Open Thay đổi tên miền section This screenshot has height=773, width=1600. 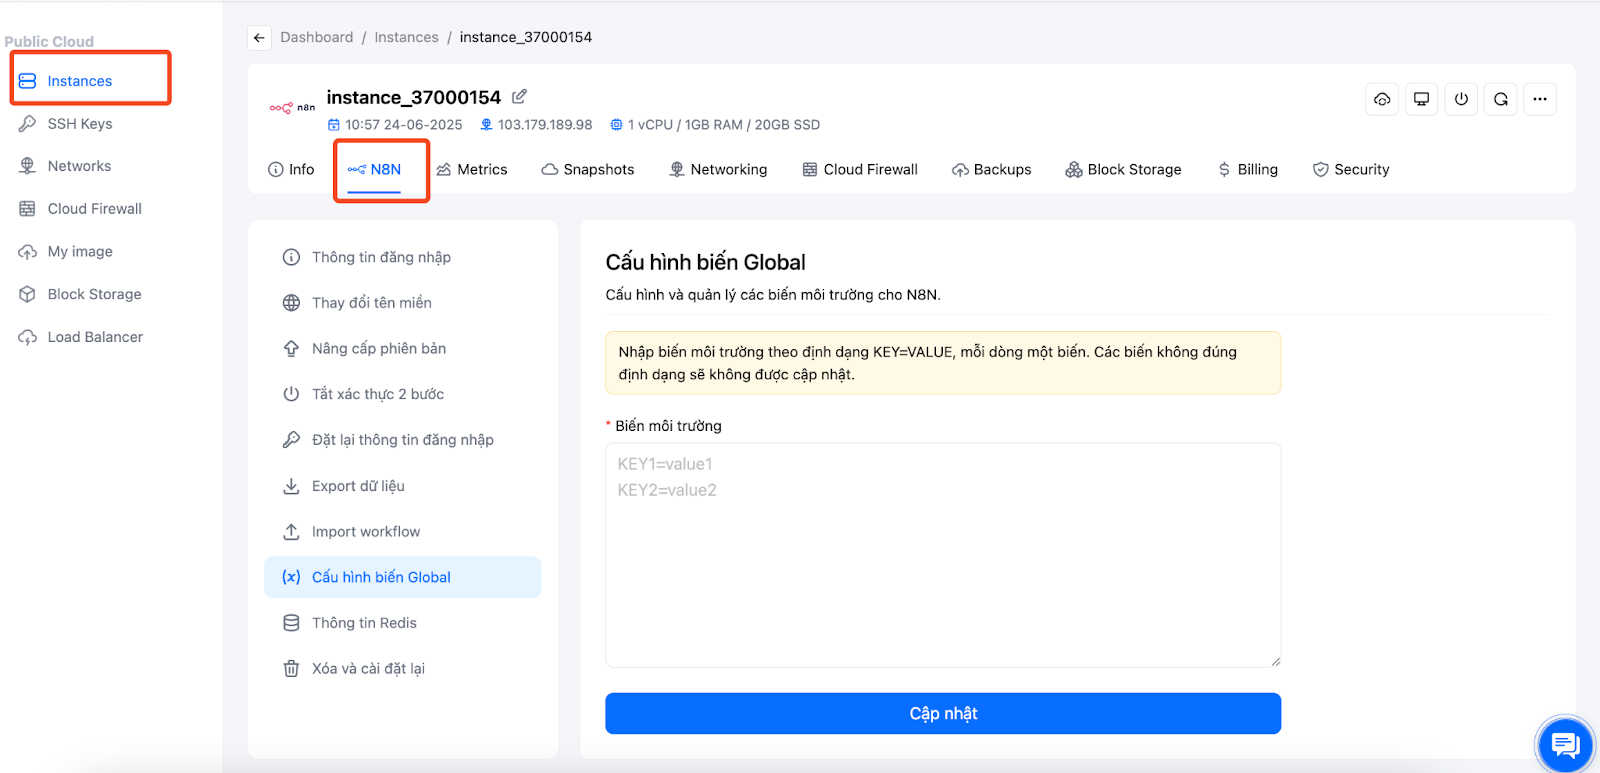402,303
